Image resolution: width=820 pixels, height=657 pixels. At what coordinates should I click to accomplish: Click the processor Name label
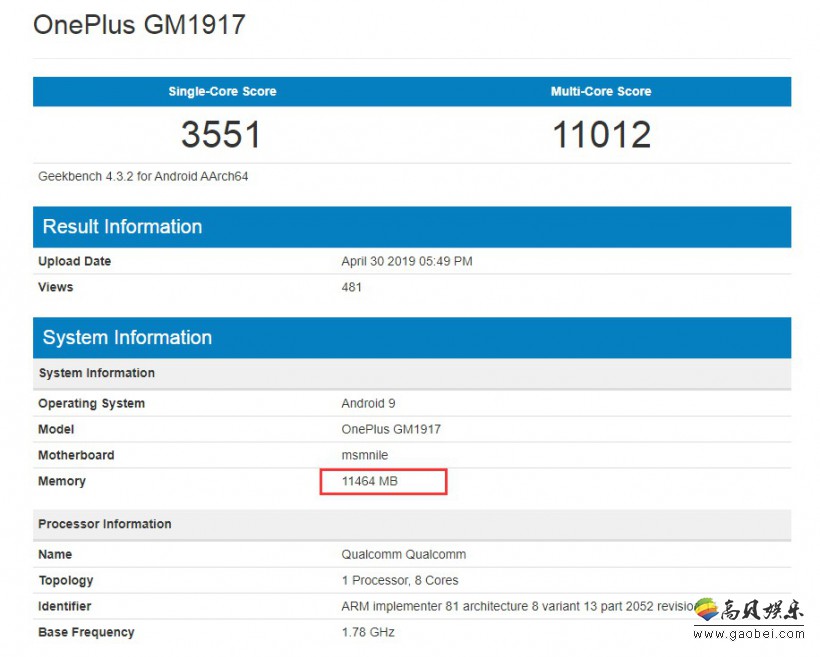tap(55, 554)
